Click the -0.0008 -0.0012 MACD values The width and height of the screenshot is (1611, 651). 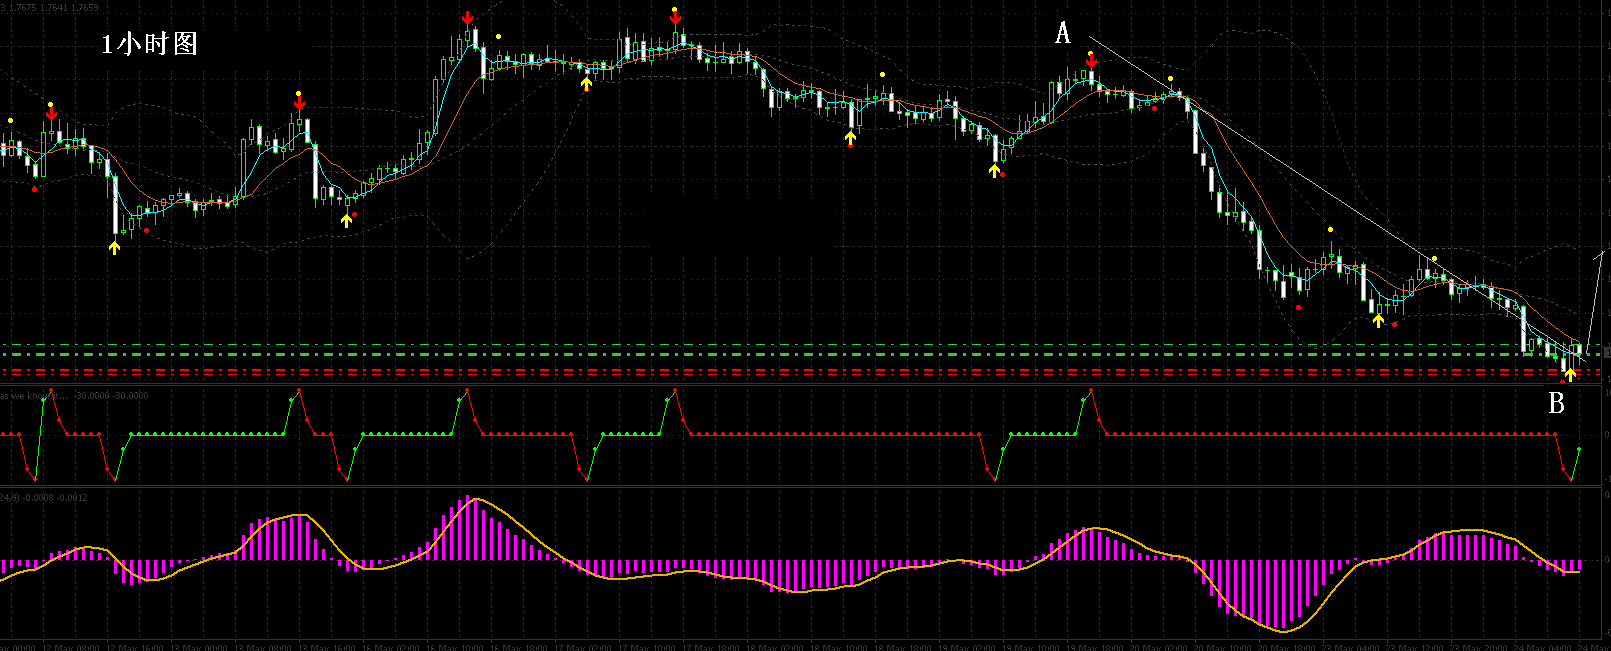pyautogui.click(x=56, y=497)
